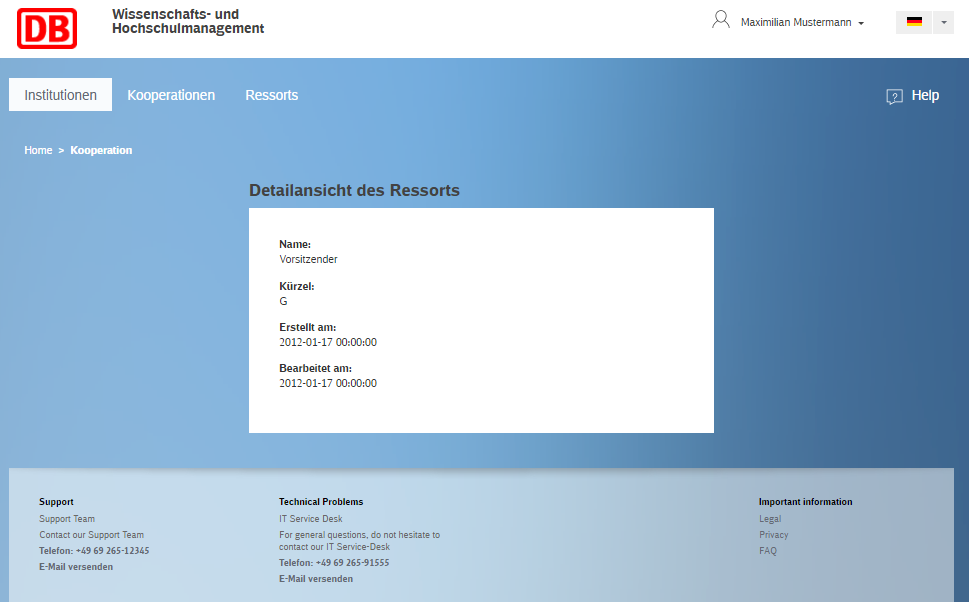Open the Privacy footer link
The height and width of the screenshot is (602, 969).
(x=774, y=535)
